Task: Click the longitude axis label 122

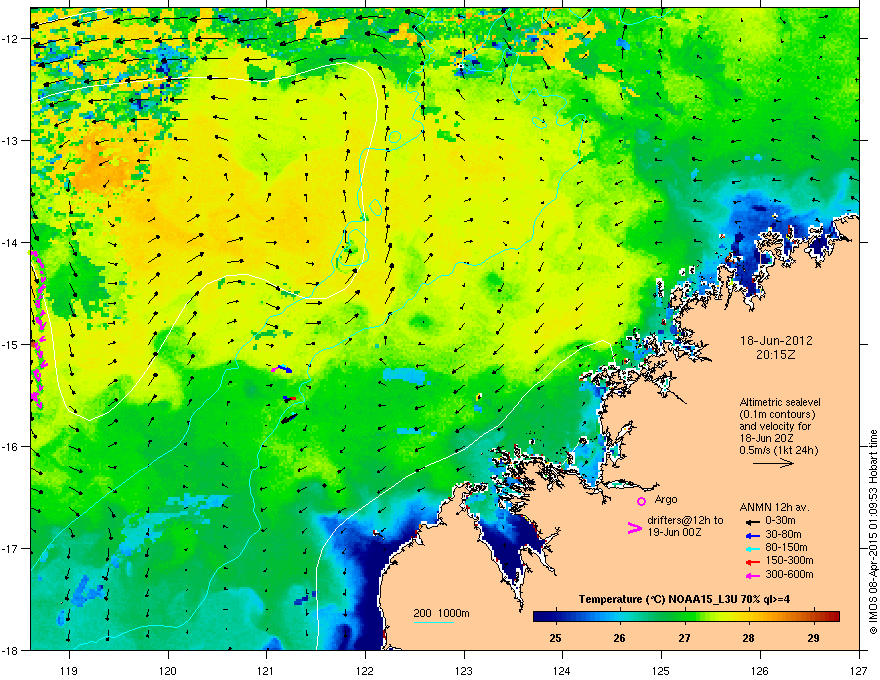Action: pos(365,670)
